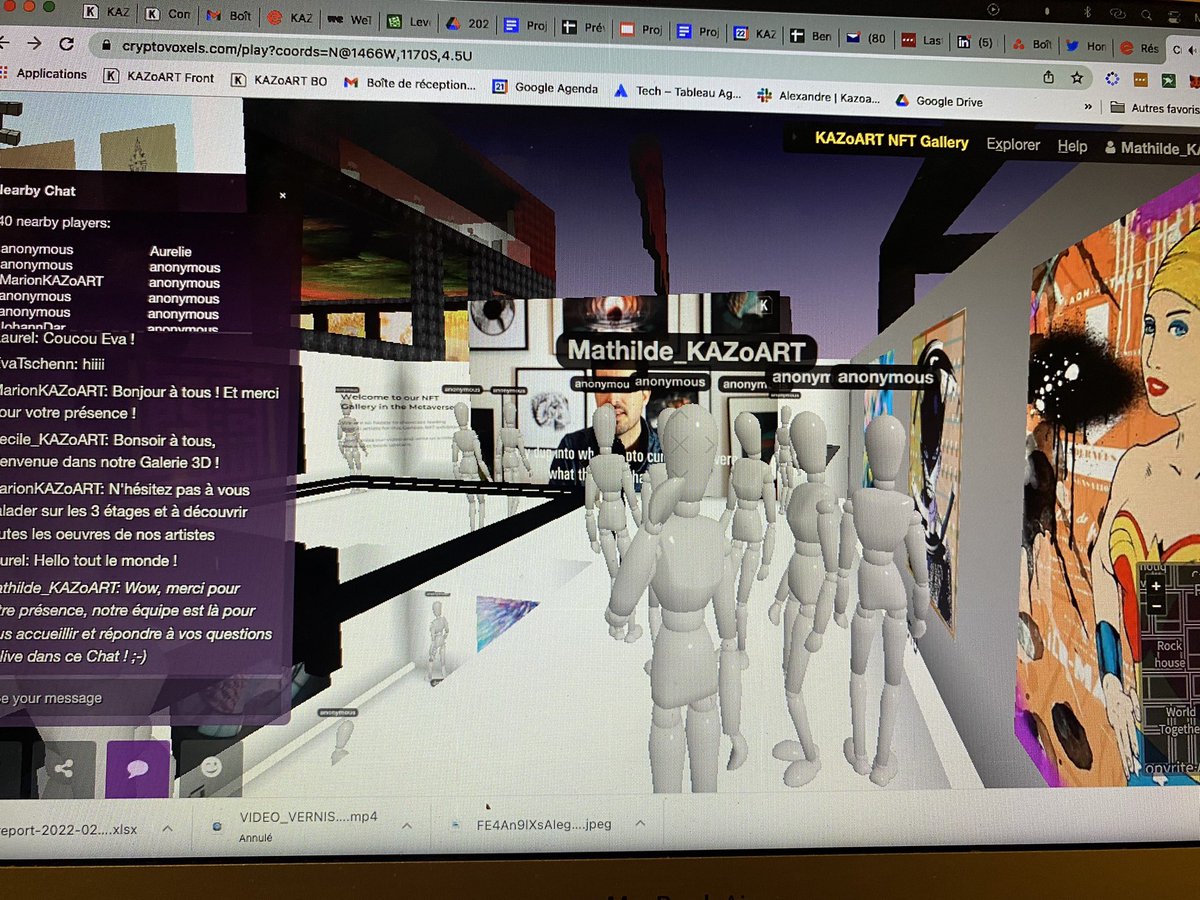This screenshot has height=900, width=1200.
Task: Open the emoji reactions icon below the chat
Action: 210,769
